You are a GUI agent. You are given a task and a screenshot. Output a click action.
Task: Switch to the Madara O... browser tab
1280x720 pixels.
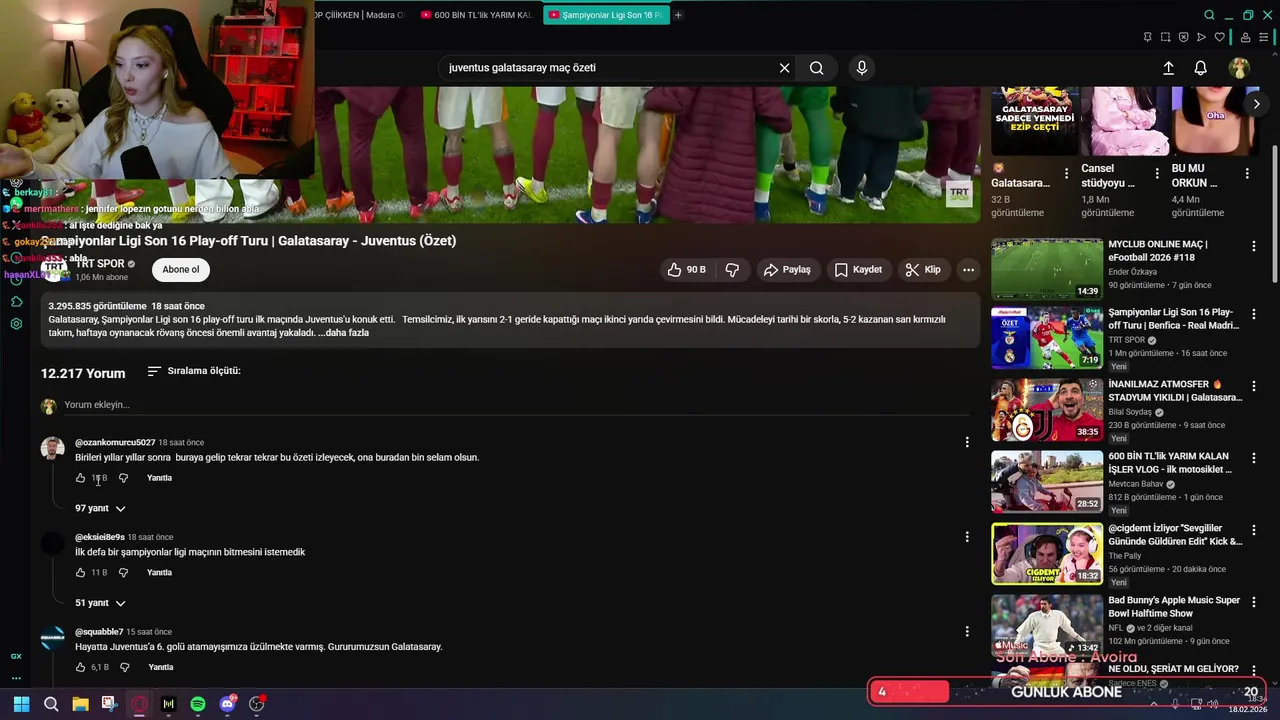point(360,15)
